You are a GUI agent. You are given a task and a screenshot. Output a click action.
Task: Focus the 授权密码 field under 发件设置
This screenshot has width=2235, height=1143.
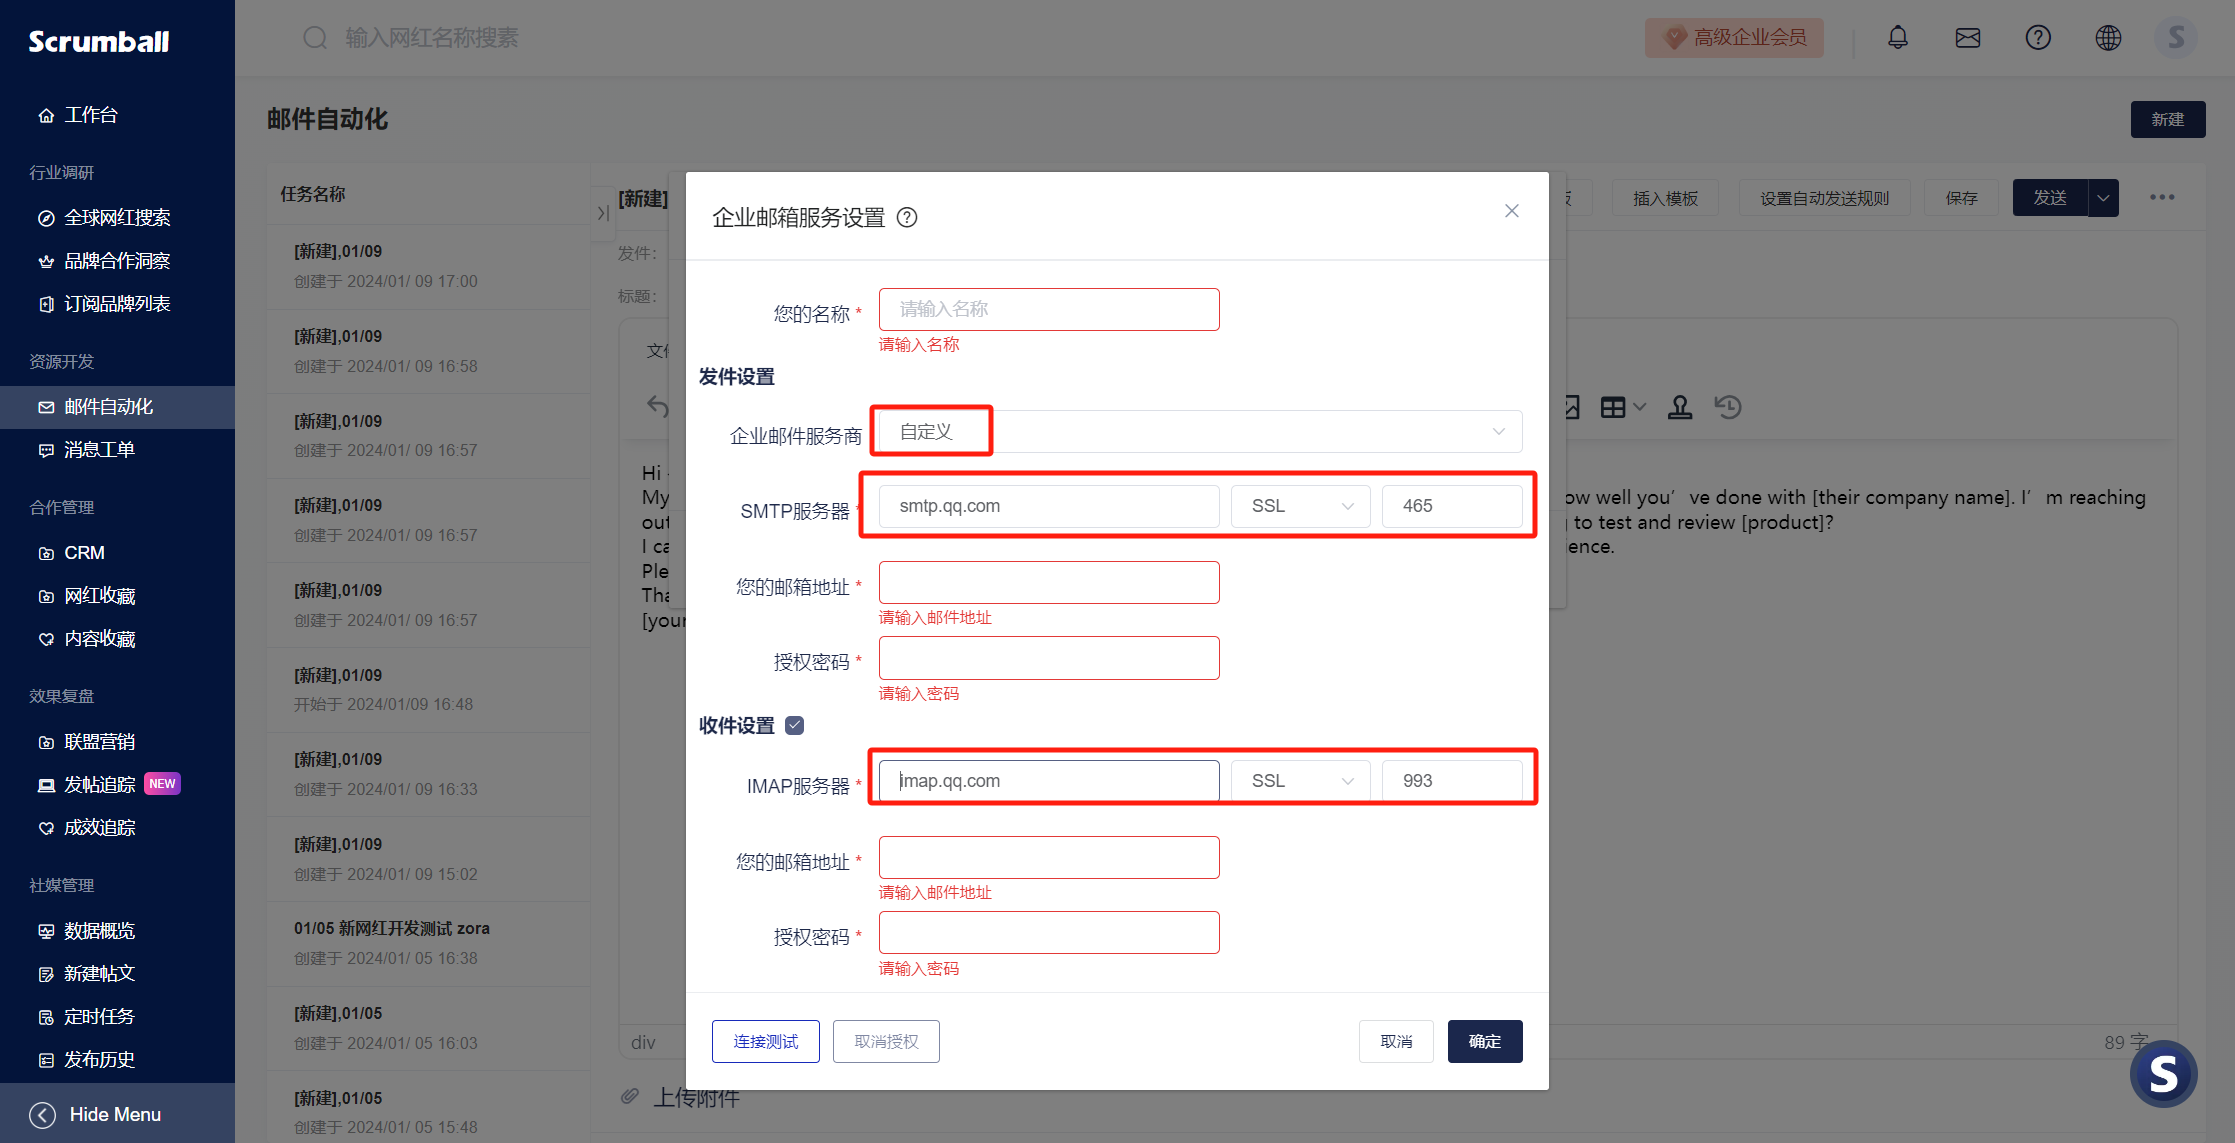coord(1049,658)
